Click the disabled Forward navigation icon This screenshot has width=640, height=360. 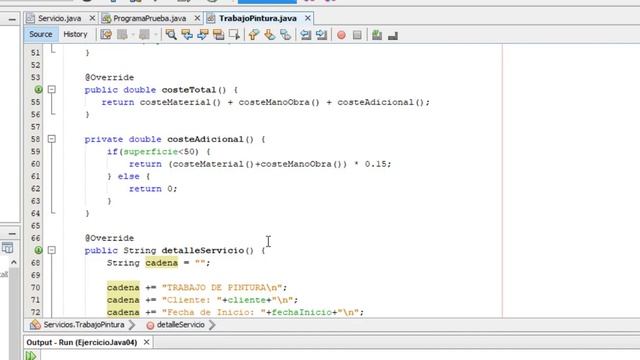coord(144,35)
